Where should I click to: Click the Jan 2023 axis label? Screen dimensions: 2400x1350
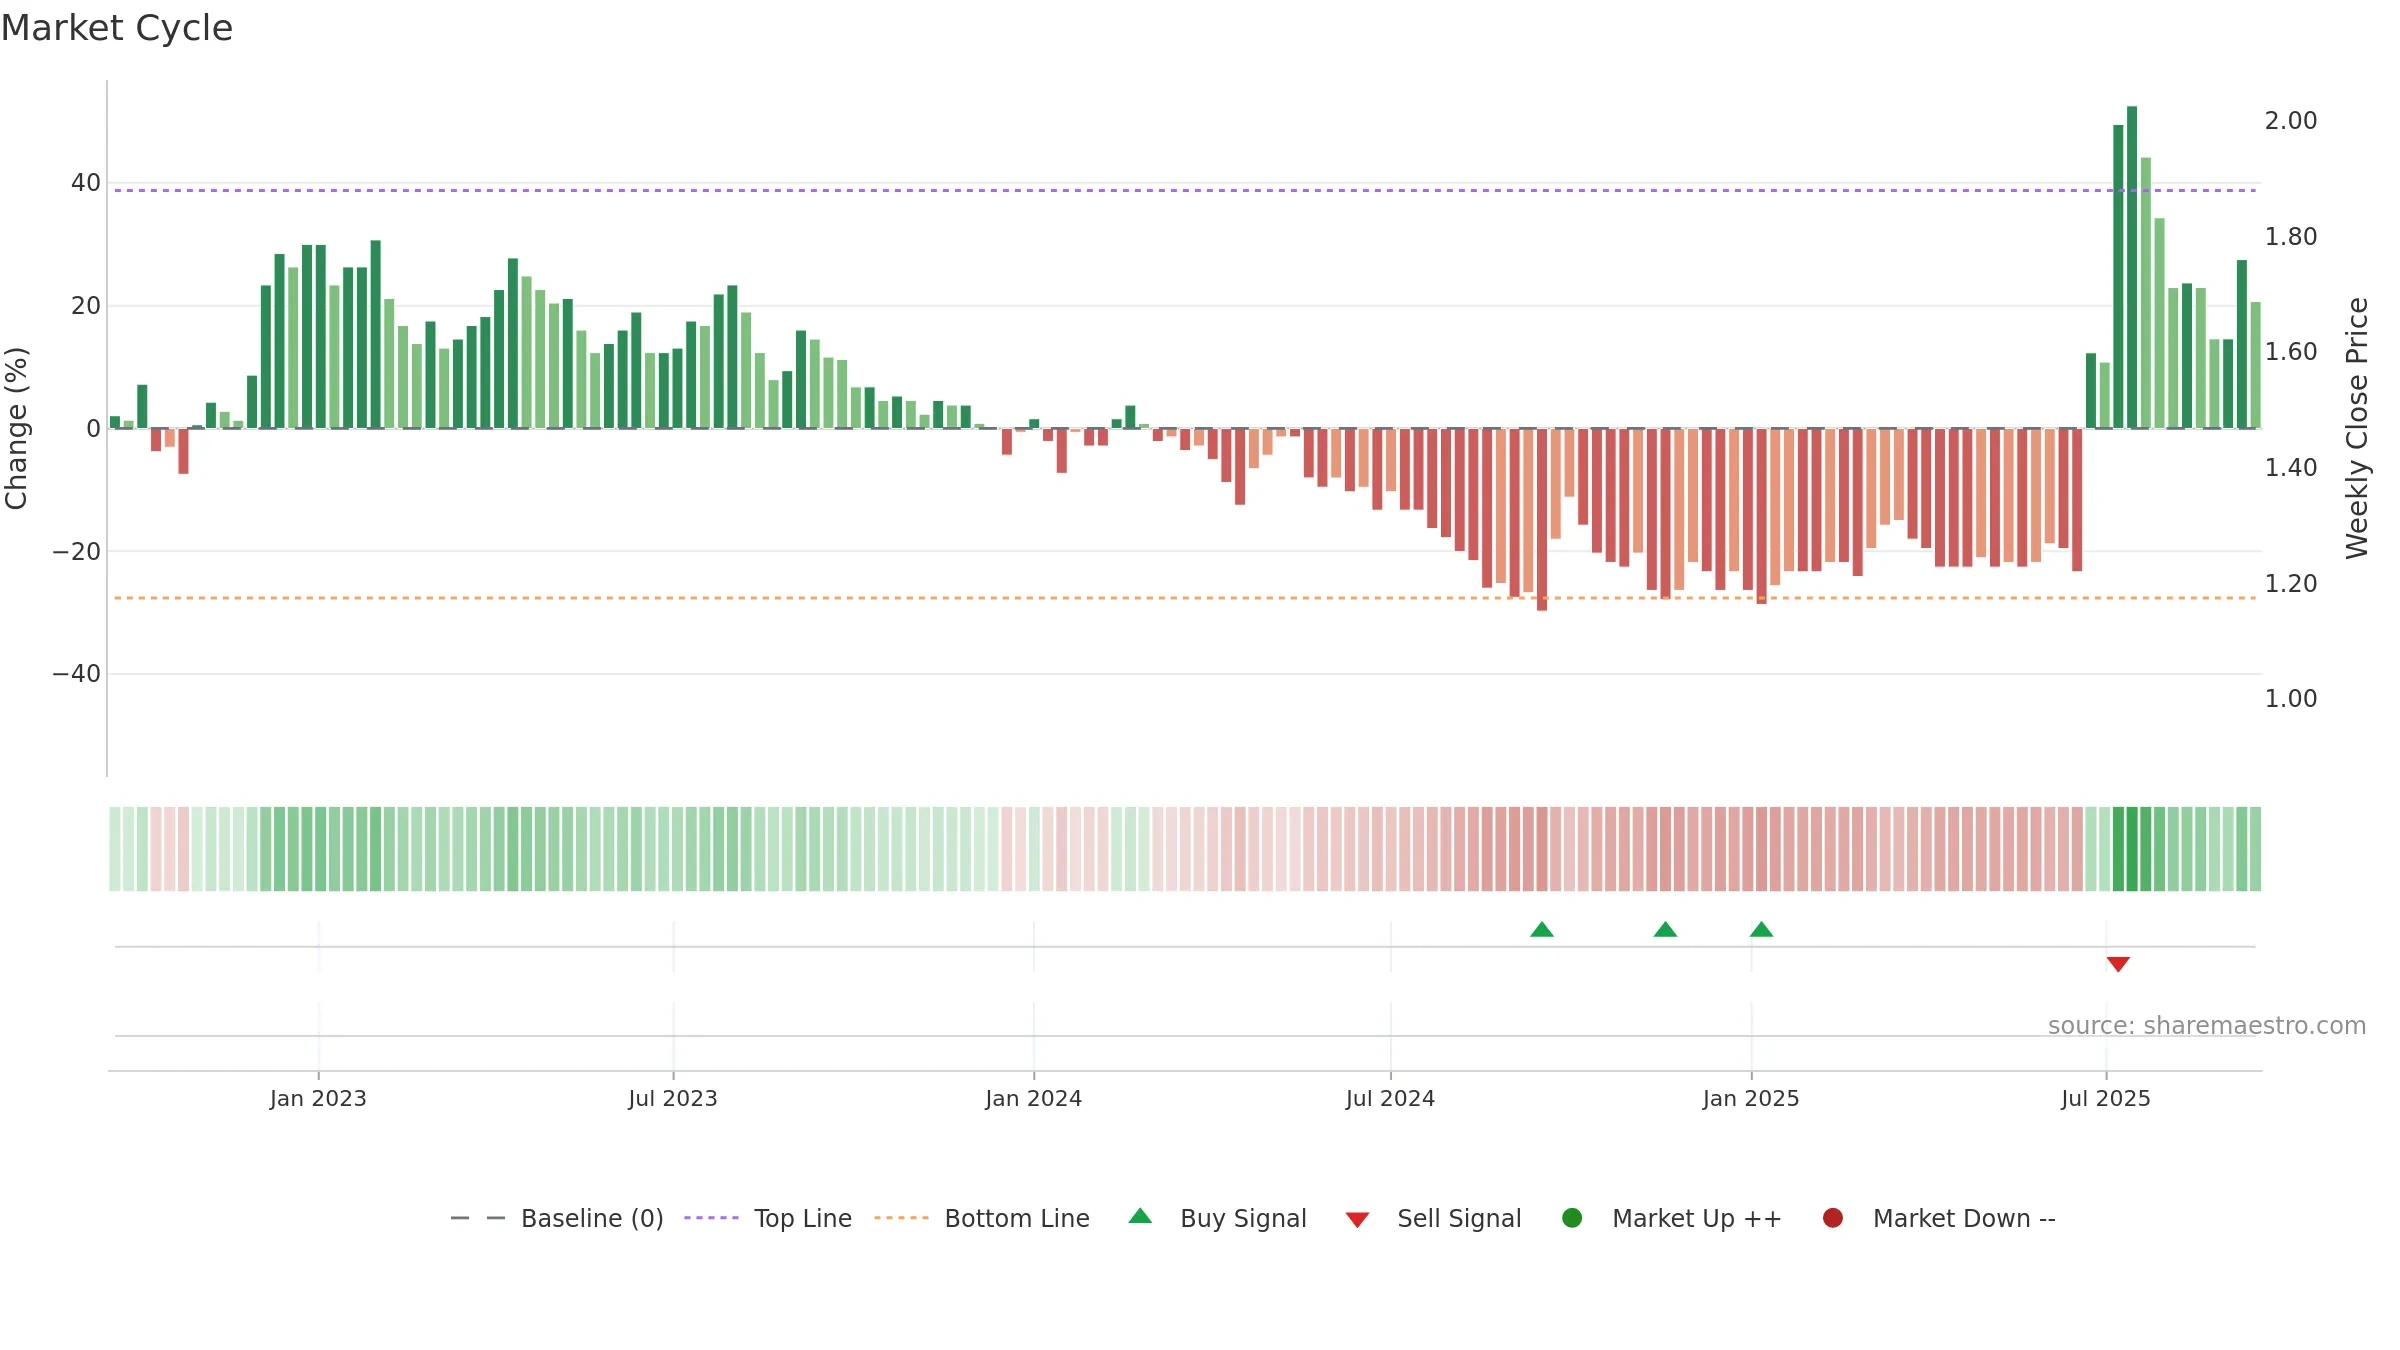[318, 1099]
